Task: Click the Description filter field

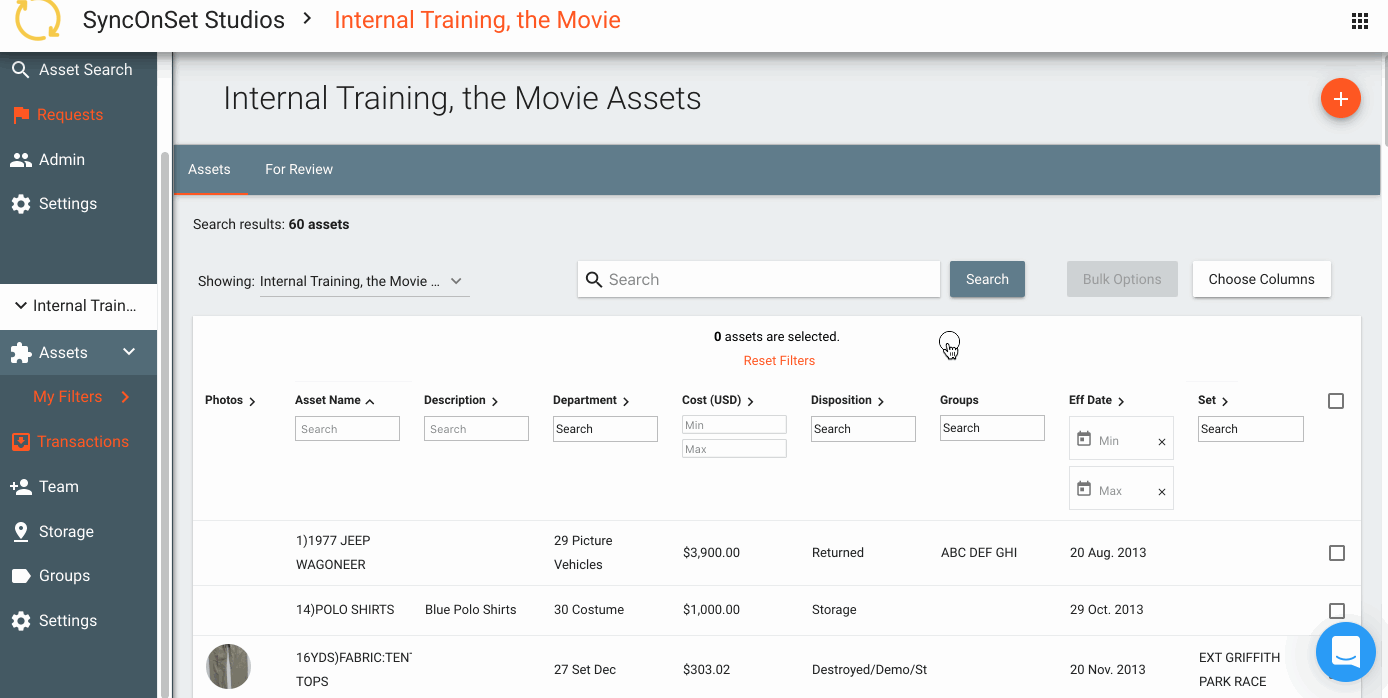Action: tap(476, 429)
